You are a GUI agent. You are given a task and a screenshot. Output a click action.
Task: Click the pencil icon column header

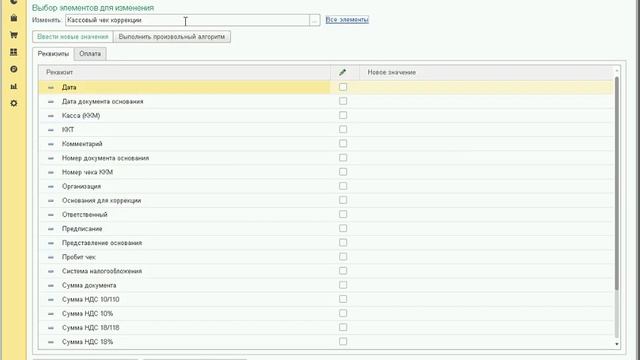[x=342, y=72]
